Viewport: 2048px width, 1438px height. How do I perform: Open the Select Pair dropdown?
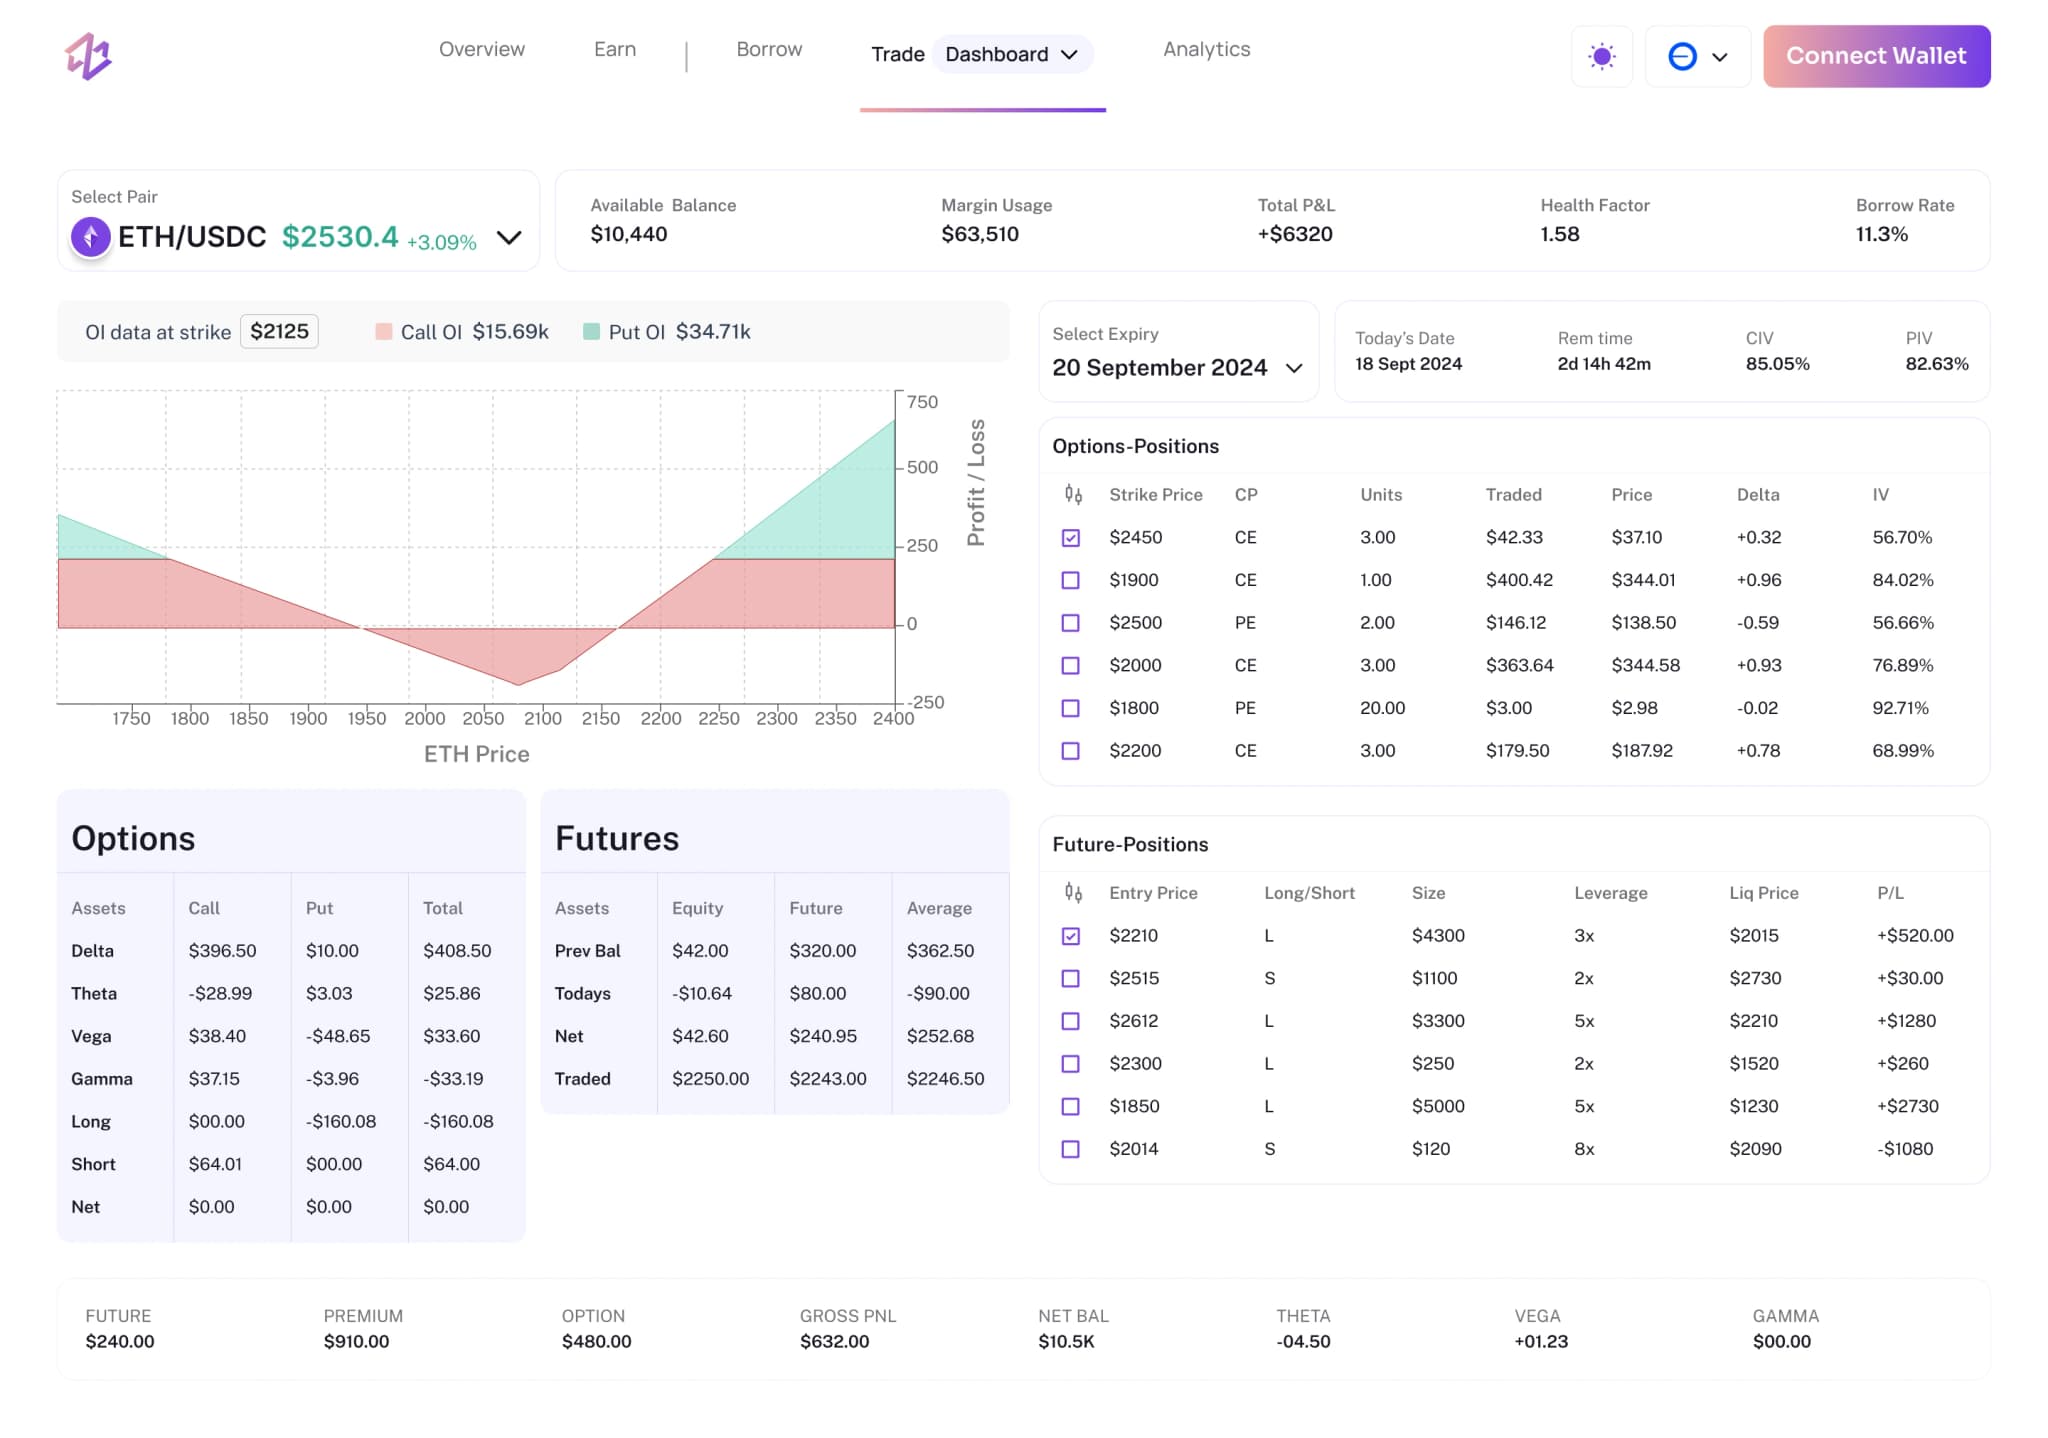pyautogui.click(x=510, y=238)
